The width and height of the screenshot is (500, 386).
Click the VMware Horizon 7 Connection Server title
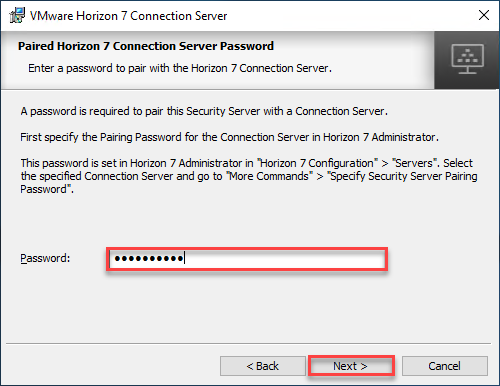tap(129, 16)
